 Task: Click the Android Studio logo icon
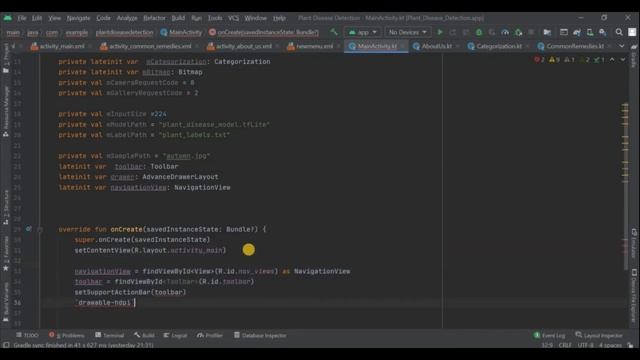point(7,18)
